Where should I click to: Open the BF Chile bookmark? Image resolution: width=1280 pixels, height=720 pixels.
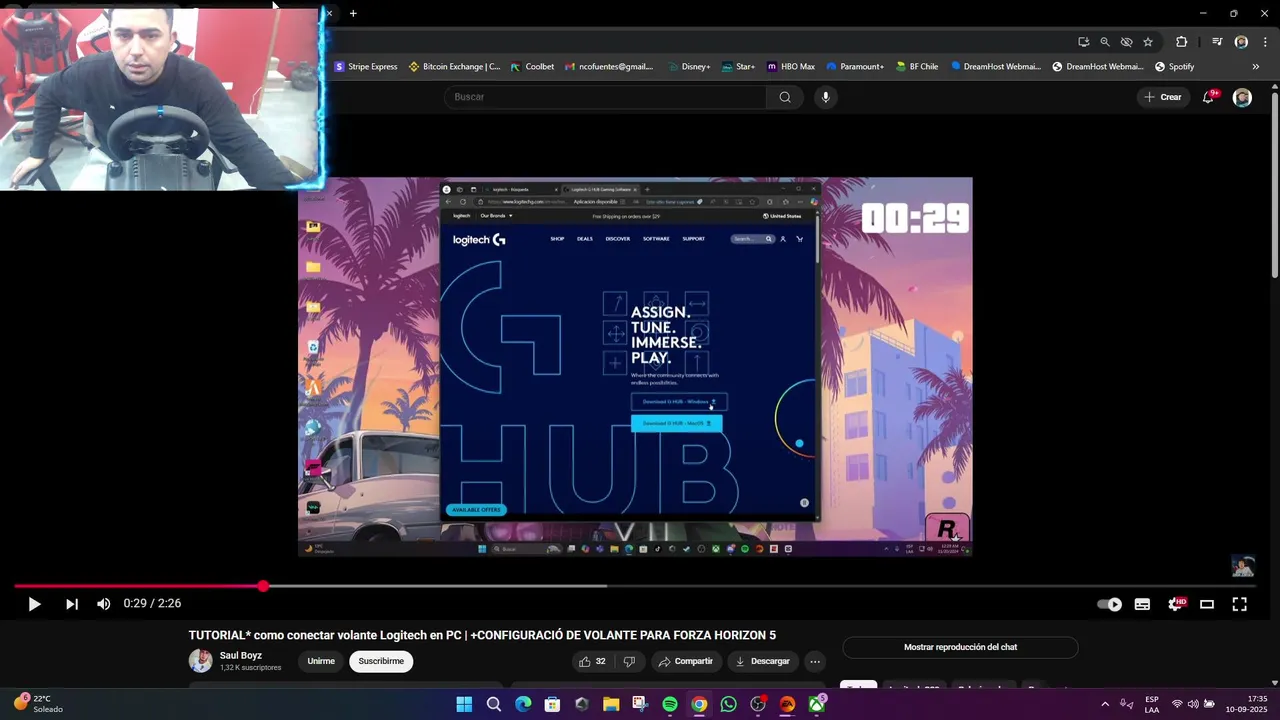pos(917,67)
